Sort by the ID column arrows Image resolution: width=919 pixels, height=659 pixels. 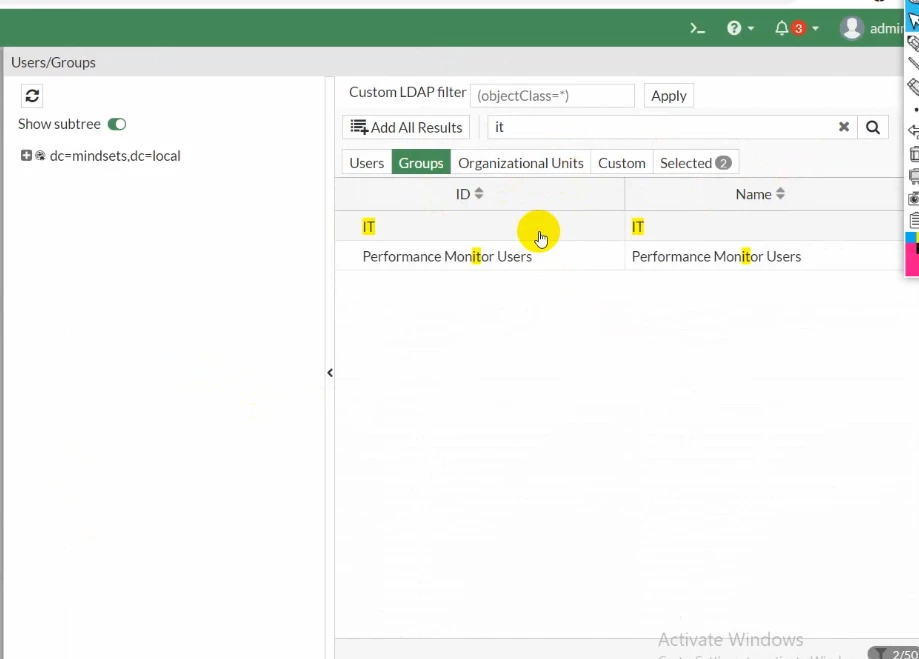point(479,193)
